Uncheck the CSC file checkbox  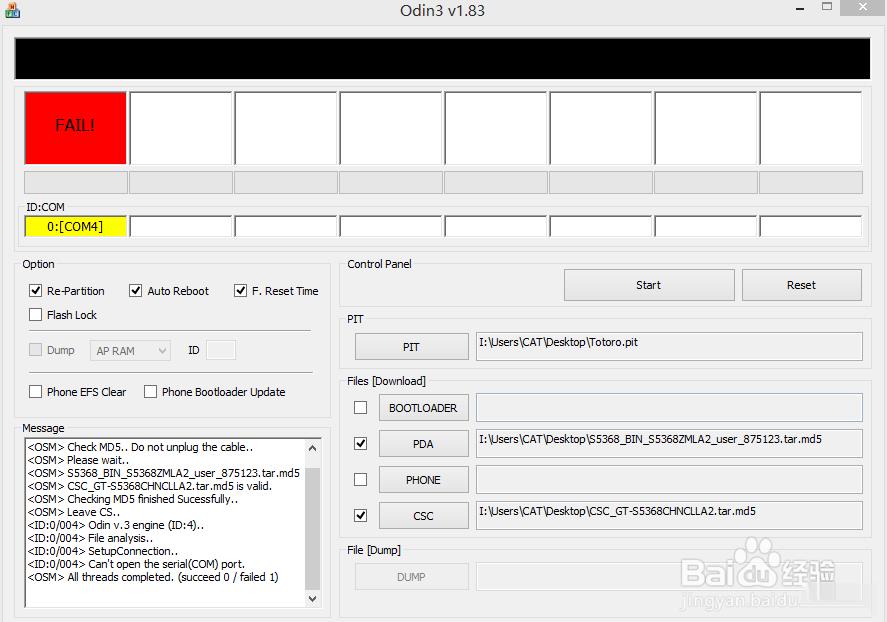pos(360,515)
